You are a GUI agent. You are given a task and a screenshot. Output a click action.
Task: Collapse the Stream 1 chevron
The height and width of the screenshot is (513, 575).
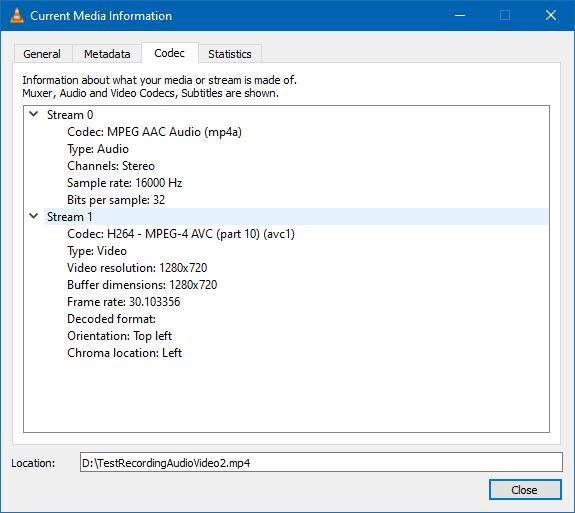coord(34,216)
